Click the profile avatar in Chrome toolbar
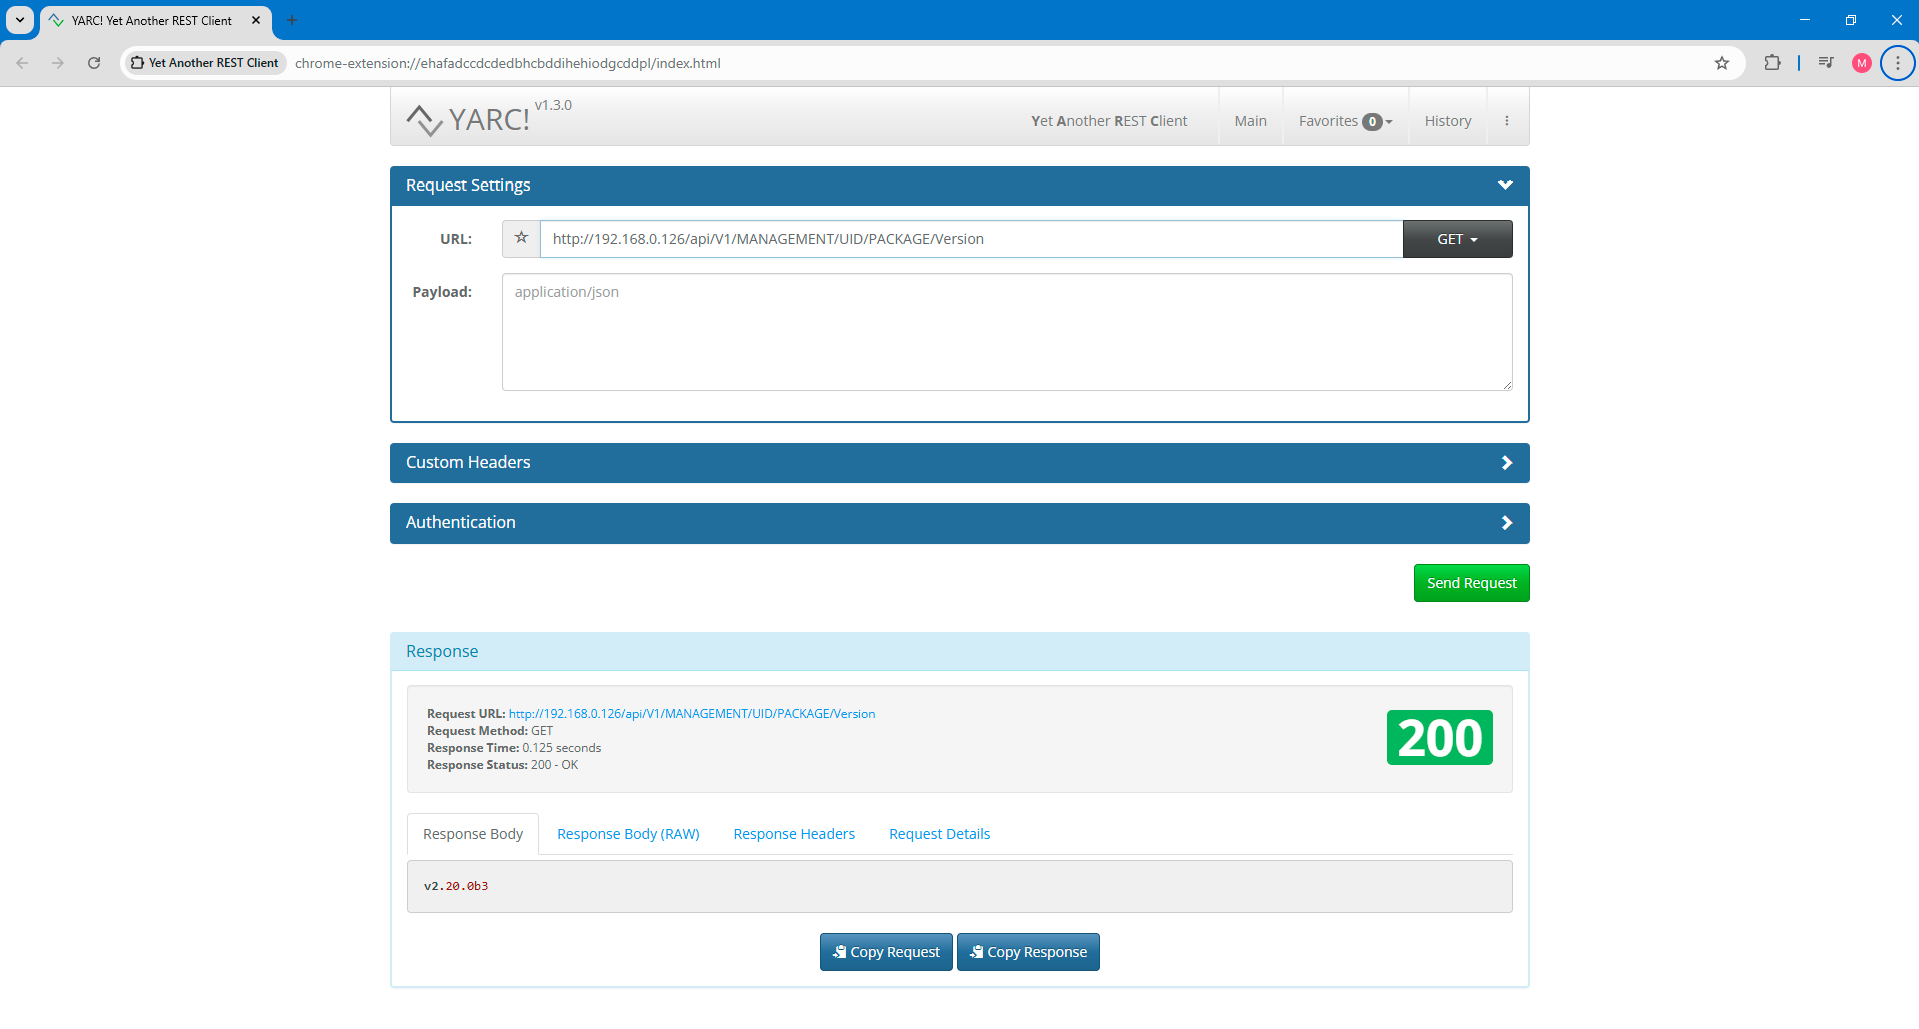1919x1029 pixels. 1861,63
